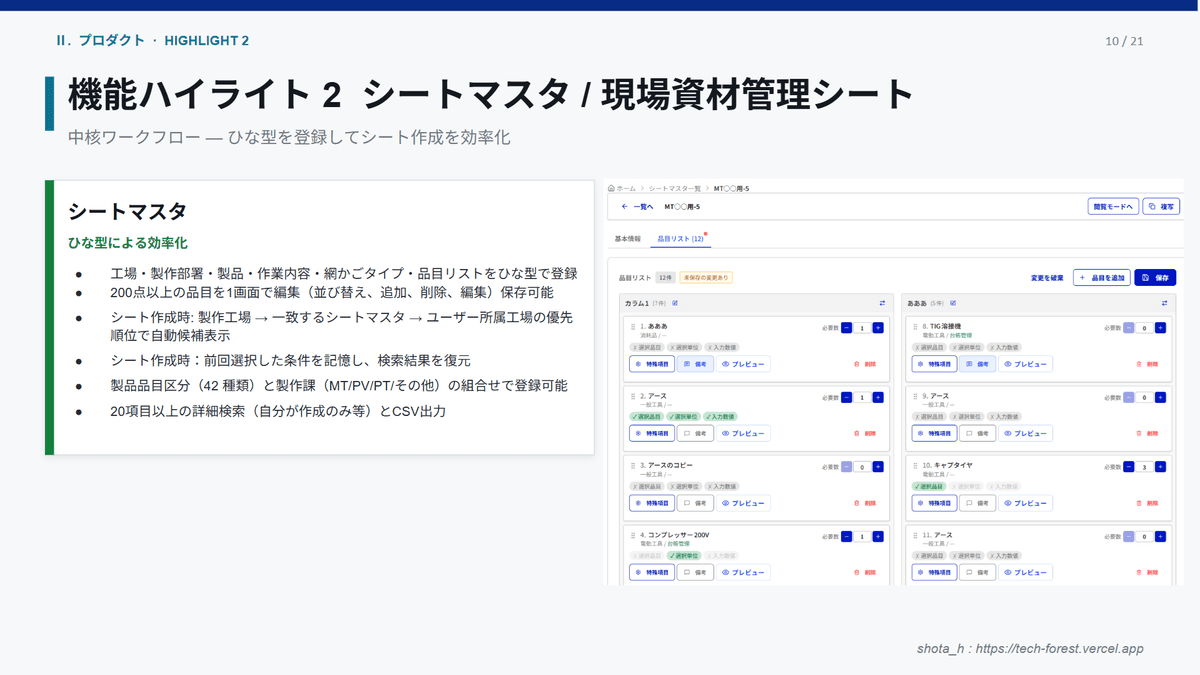Click the delete icon on the TIG溶接機 card
Viewport: 1200px width, 675px height.
point(1137,364)
